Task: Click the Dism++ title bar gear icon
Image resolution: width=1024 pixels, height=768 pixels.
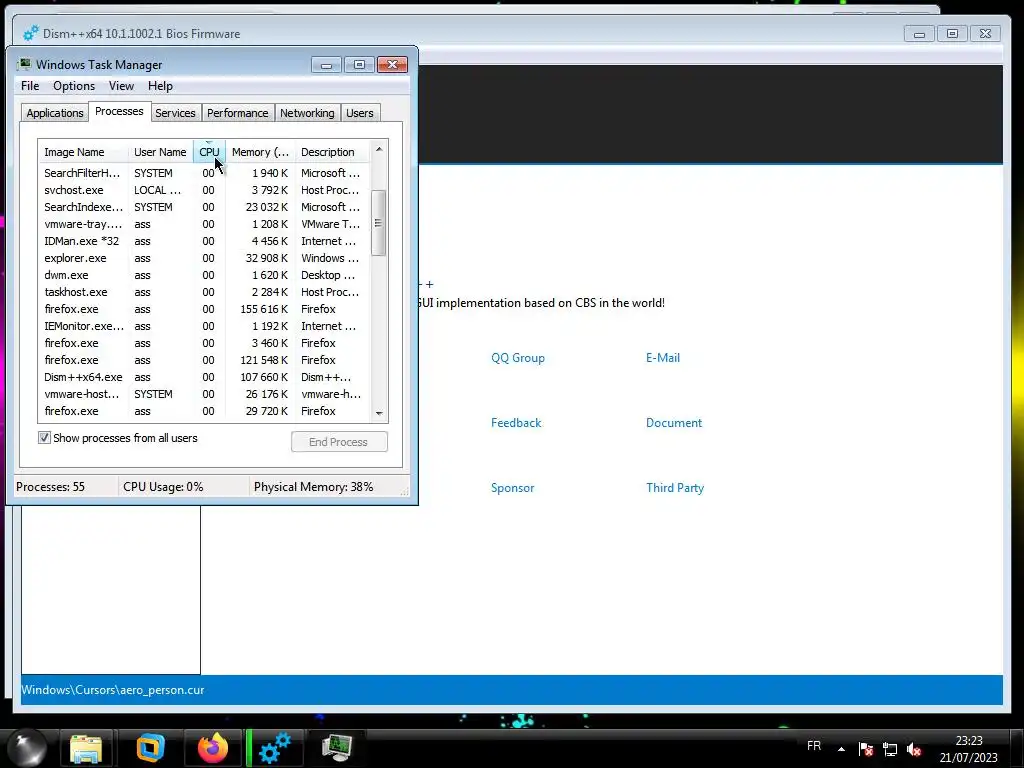Action: click(30, 33)
